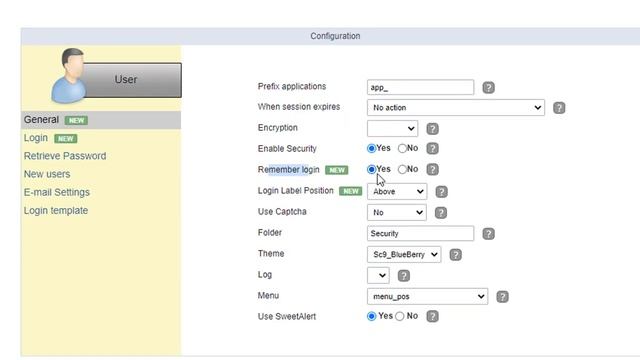The width and height of the screenshot is (640, 360).
Task: Click the Configuration title bar
Action: (335, 36)
